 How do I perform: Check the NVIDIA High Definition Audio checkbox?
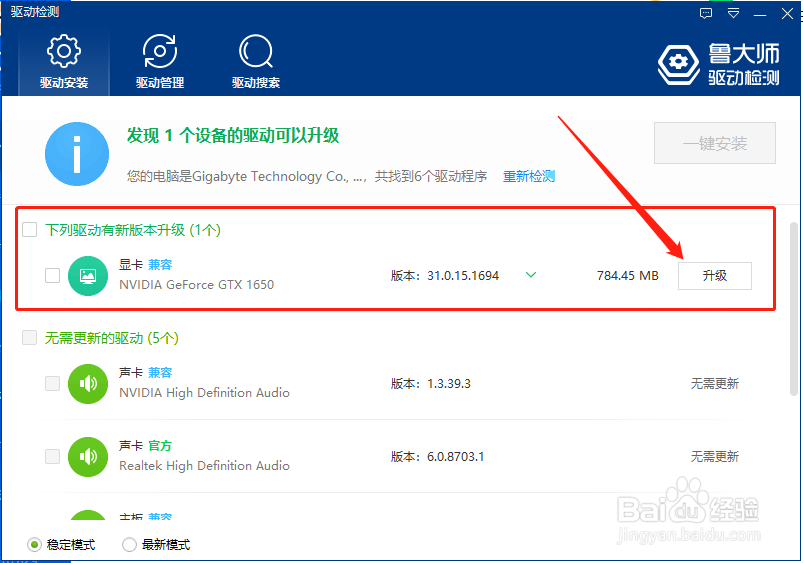coord(52,384)
